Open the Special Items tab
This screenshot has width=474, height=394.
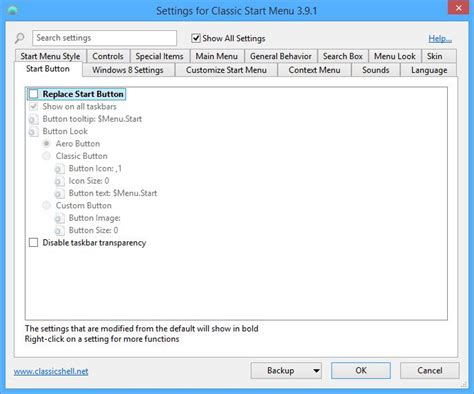pyautogui.click(x=159, y=56)
